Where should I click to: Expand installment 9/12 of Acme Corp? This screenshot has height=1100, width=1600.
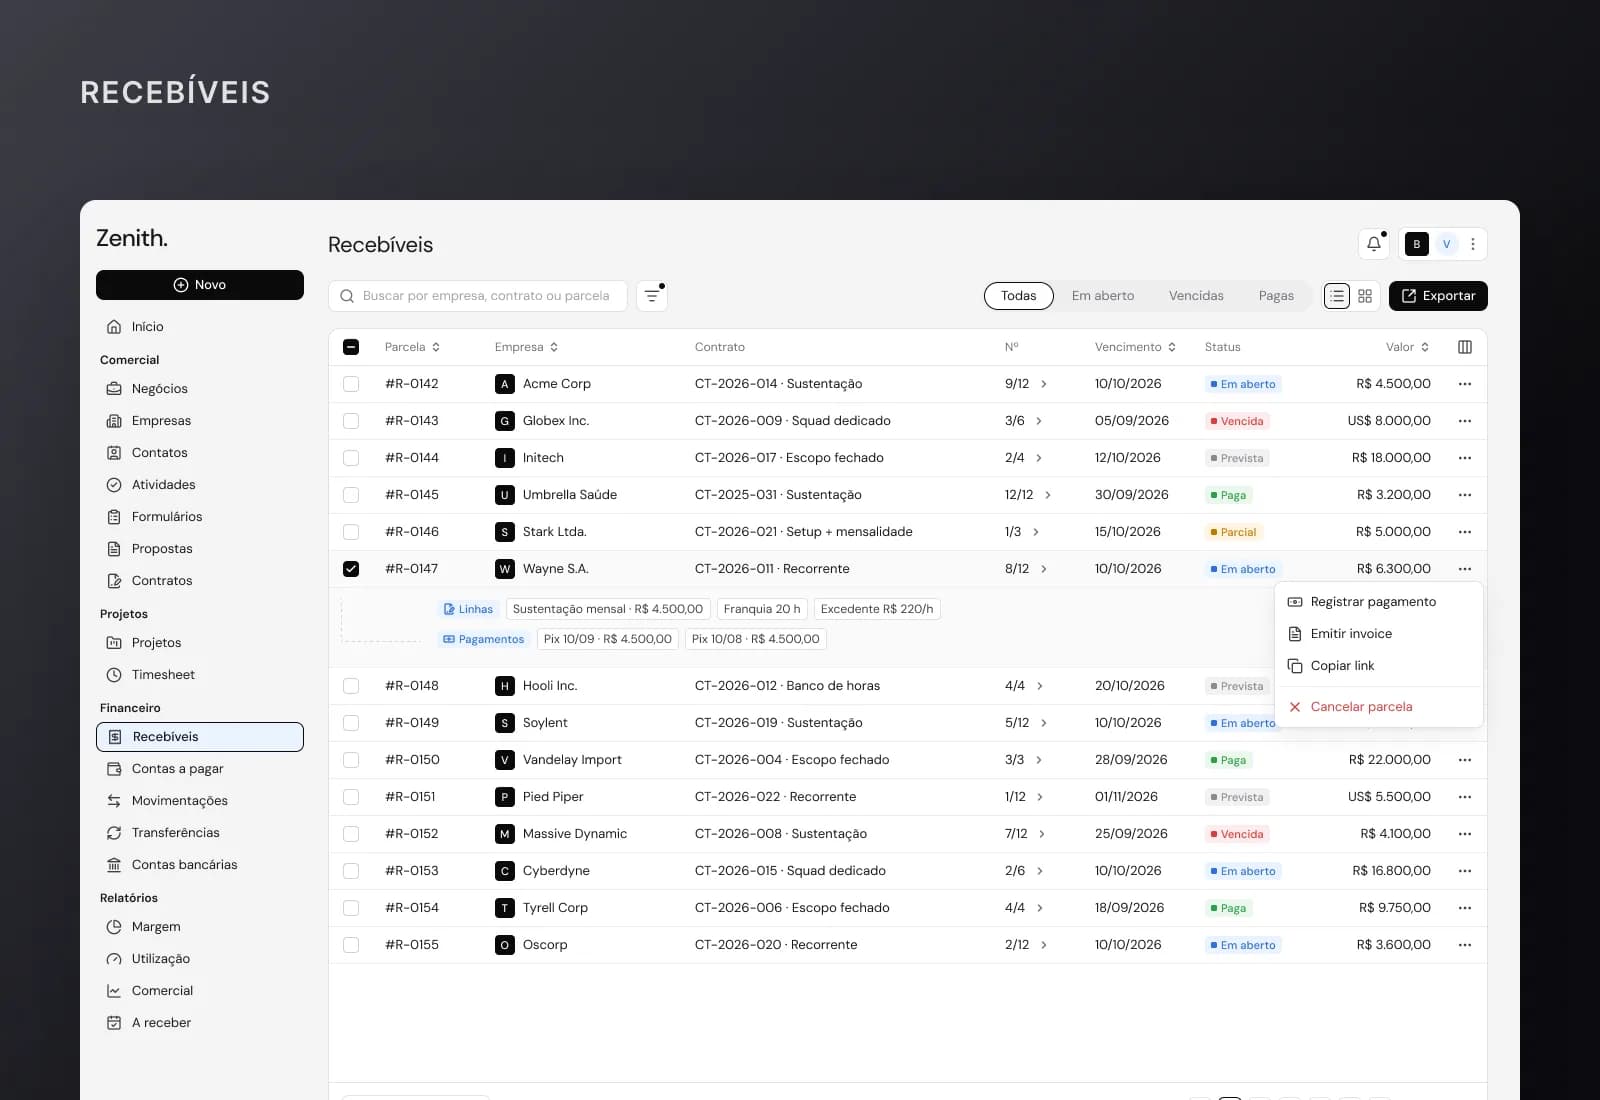point(1044,384)
